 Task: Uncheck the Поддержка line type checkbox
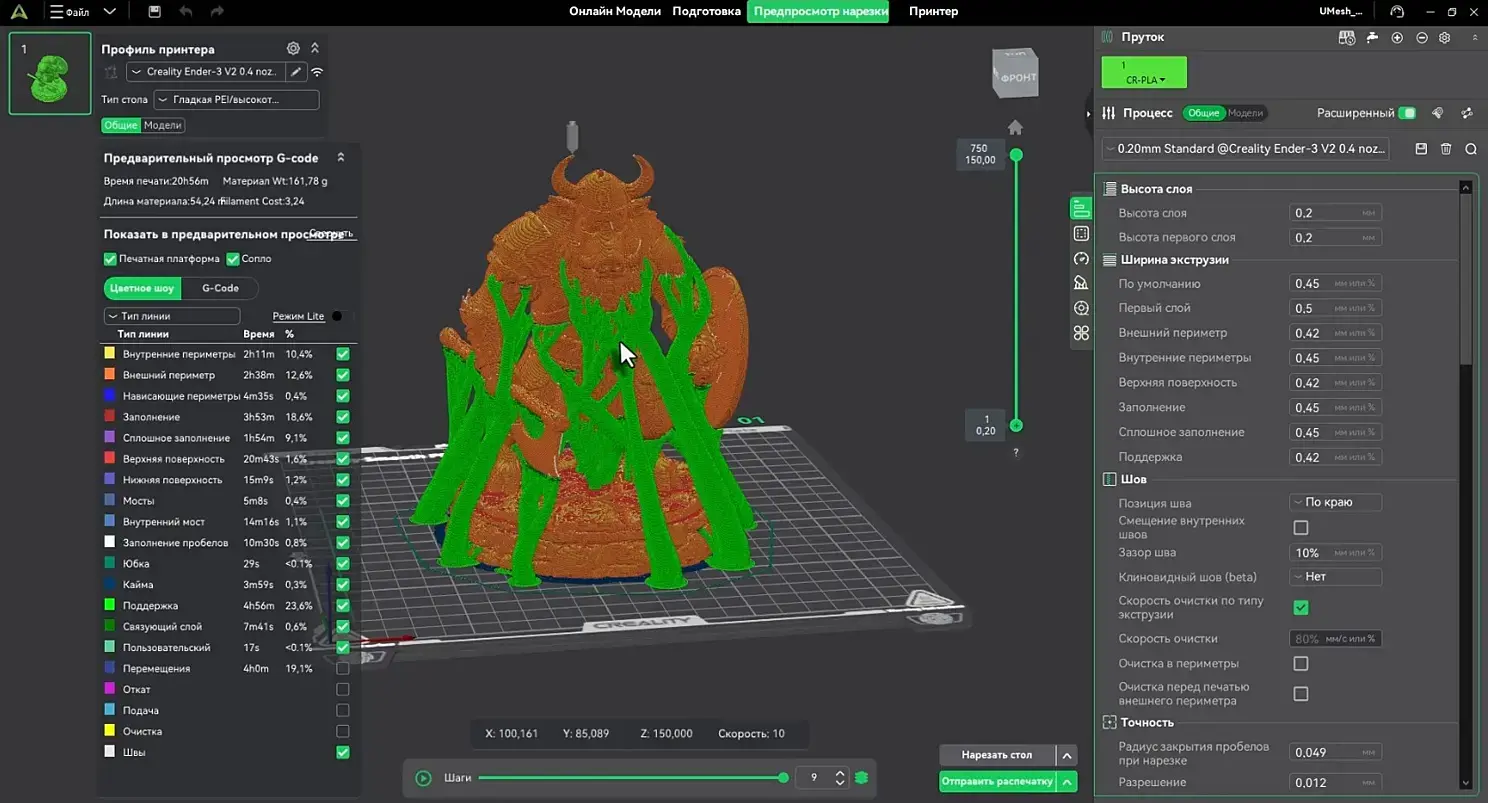coord(343,606)
